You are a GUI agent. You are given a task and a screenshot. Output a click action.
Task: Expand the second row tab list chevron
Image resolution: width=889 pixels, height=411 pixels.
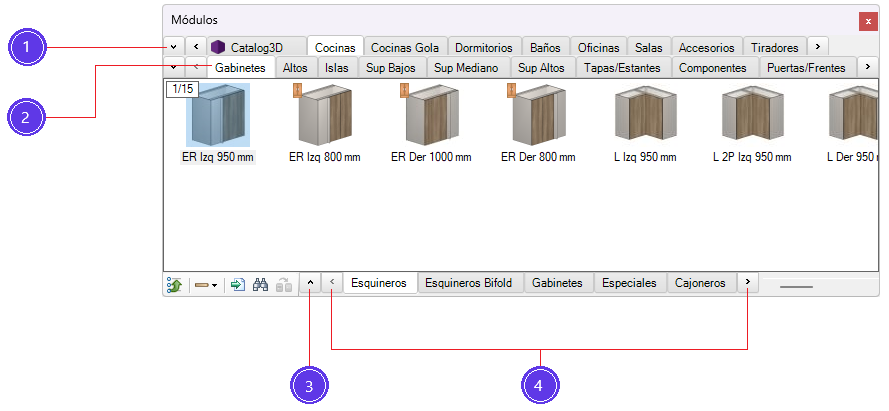pyautogui.click(x=173, y=67)
